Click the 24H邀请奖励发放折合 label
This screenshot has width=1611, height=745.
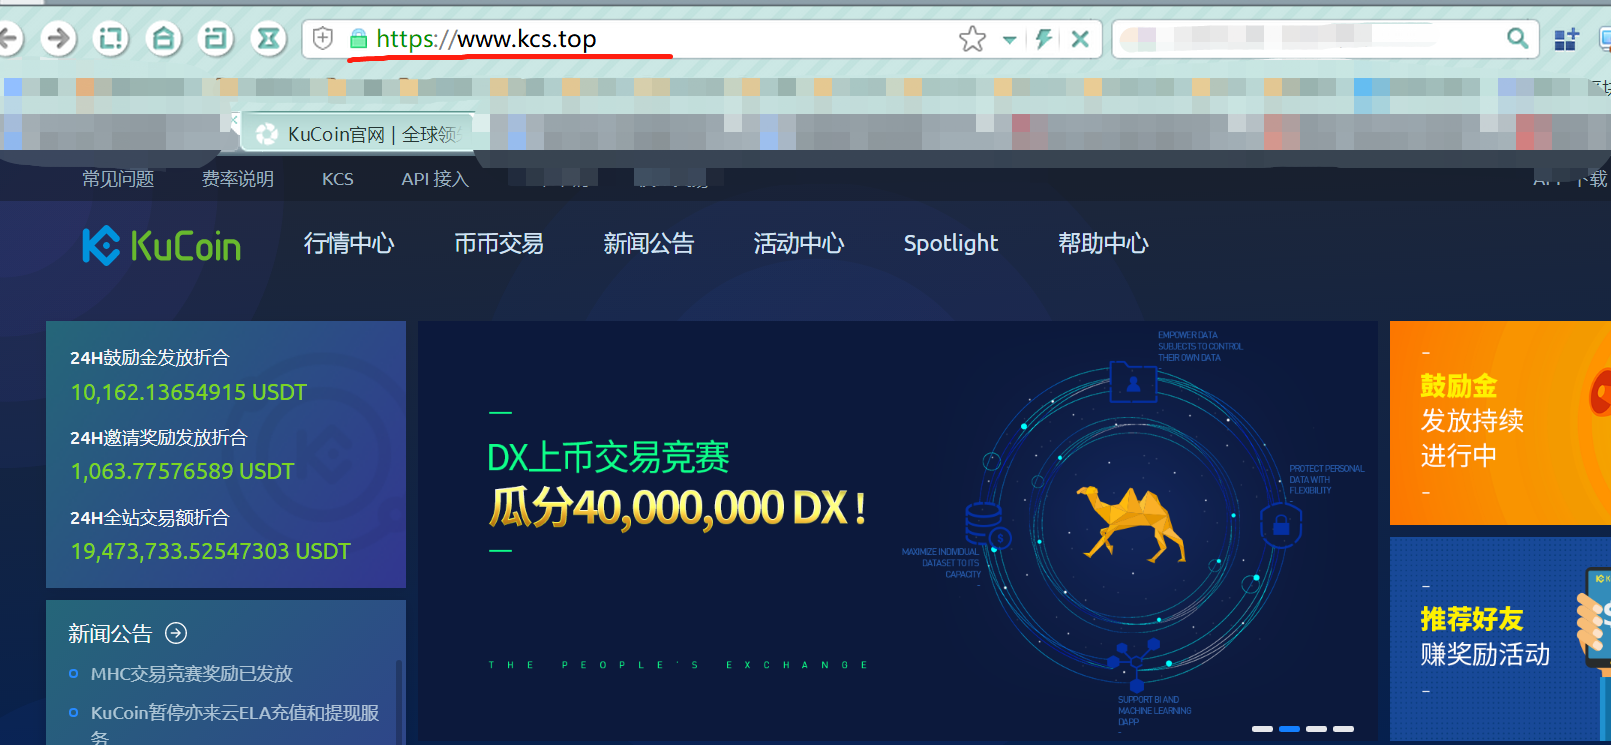coord(159,438)
